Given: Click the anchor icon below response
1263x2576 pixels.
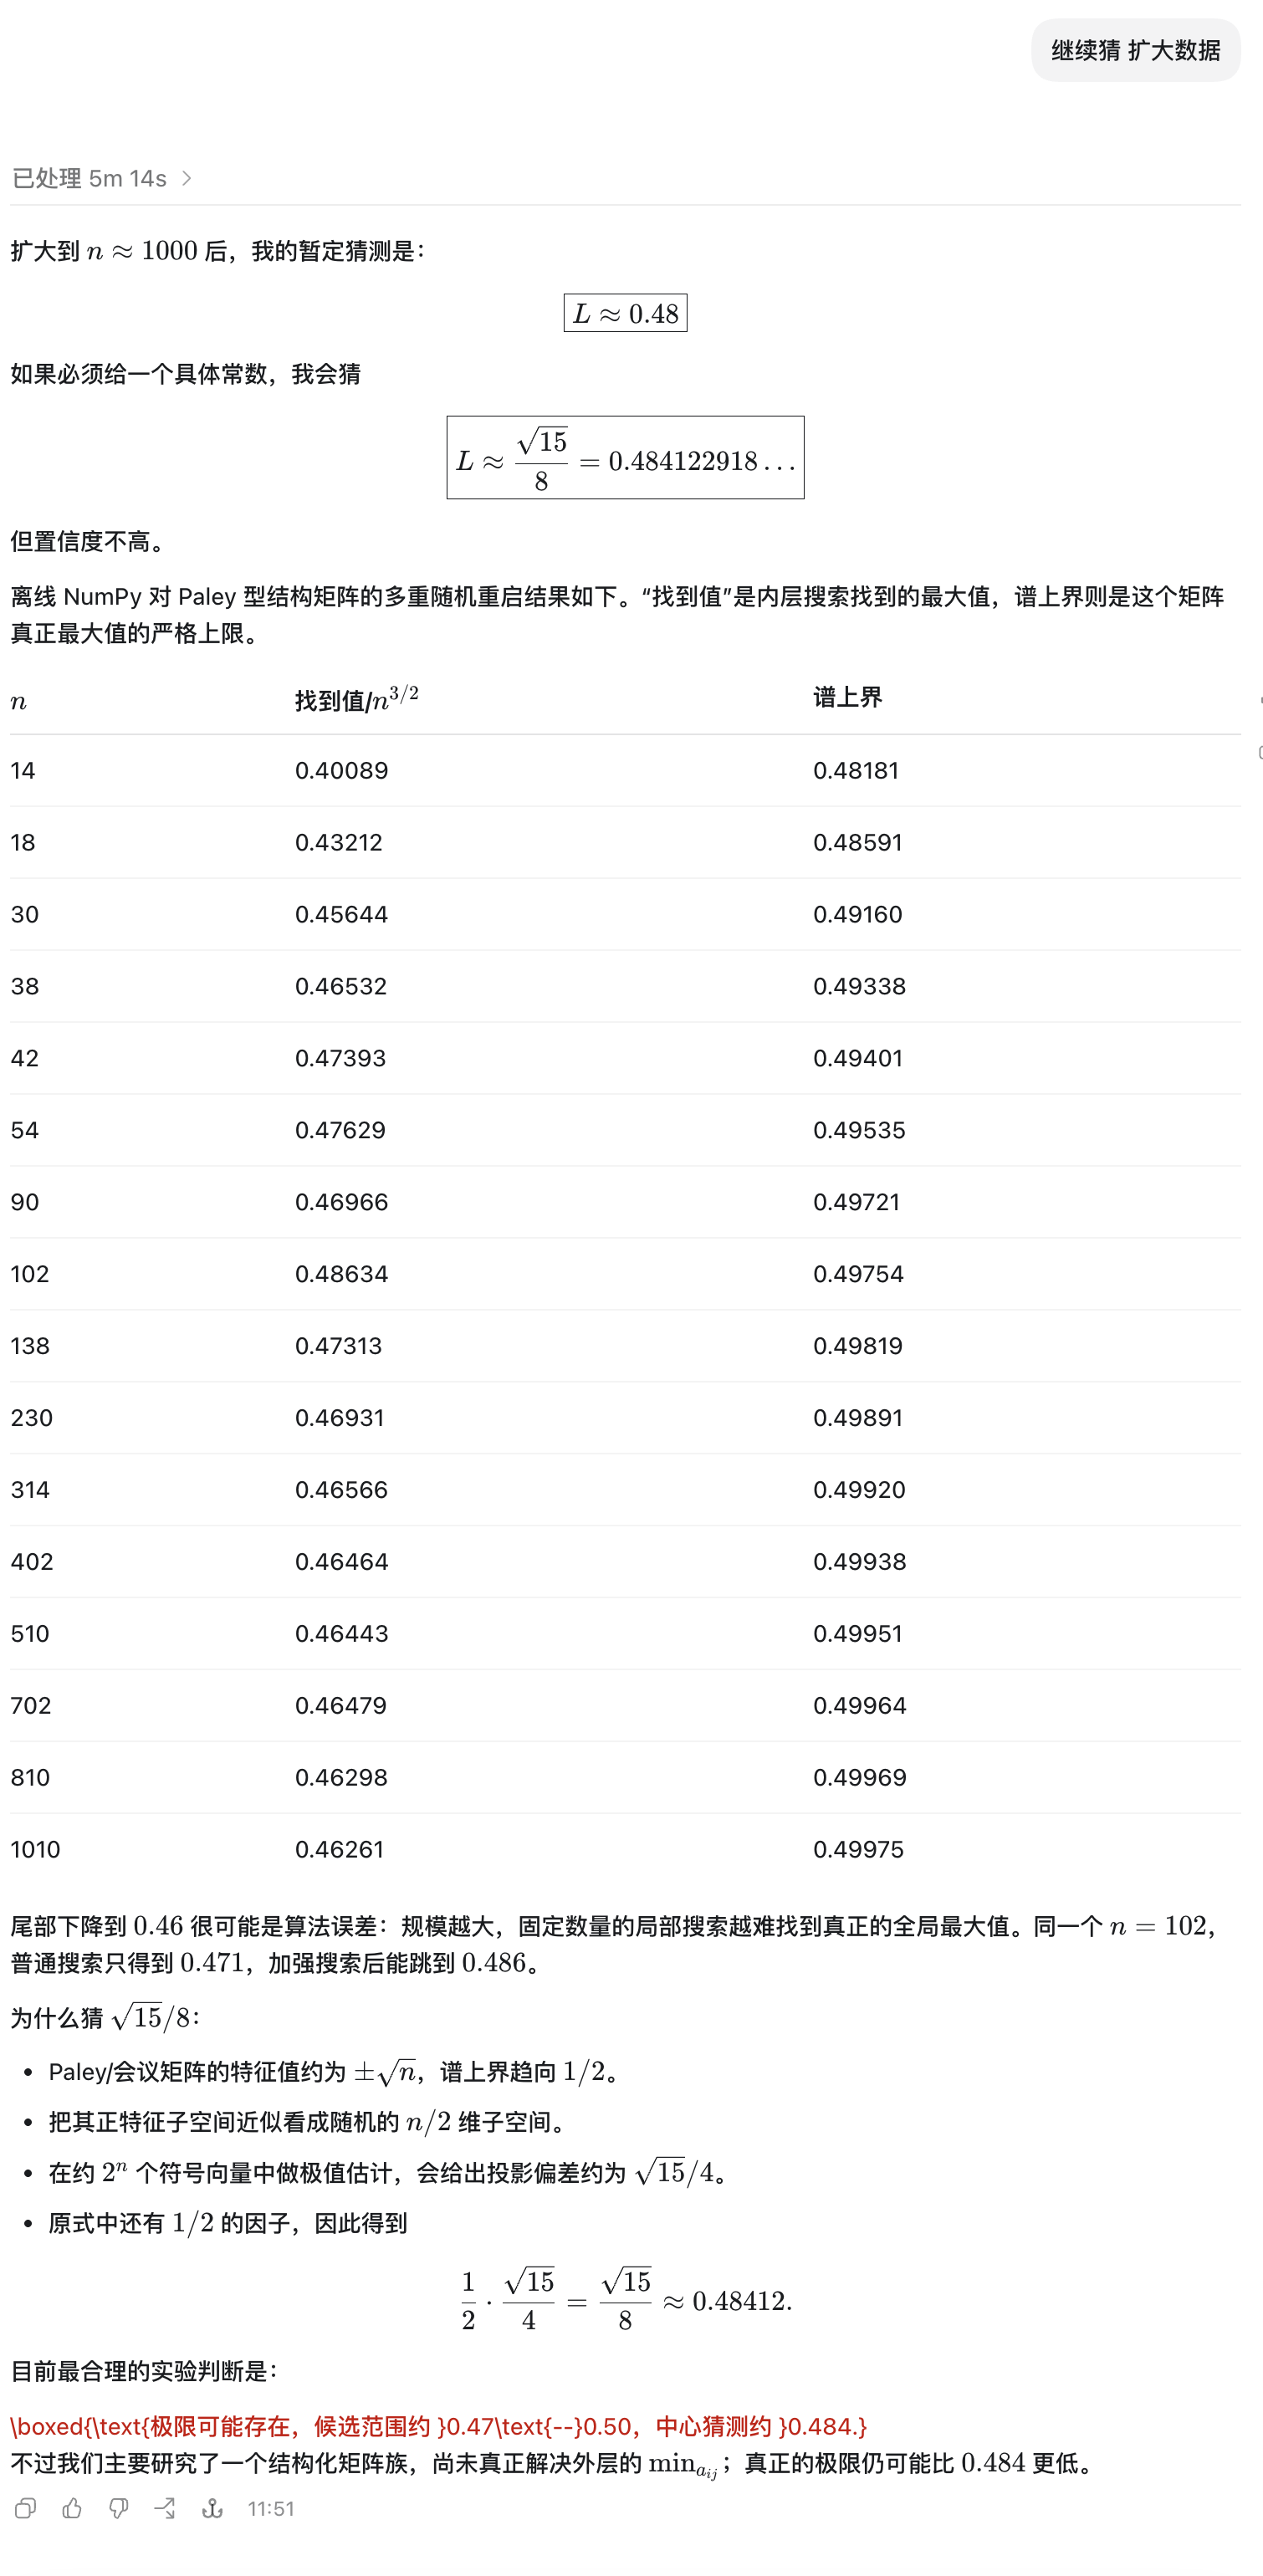Looking at the screenshot, I should (212, 2508).
